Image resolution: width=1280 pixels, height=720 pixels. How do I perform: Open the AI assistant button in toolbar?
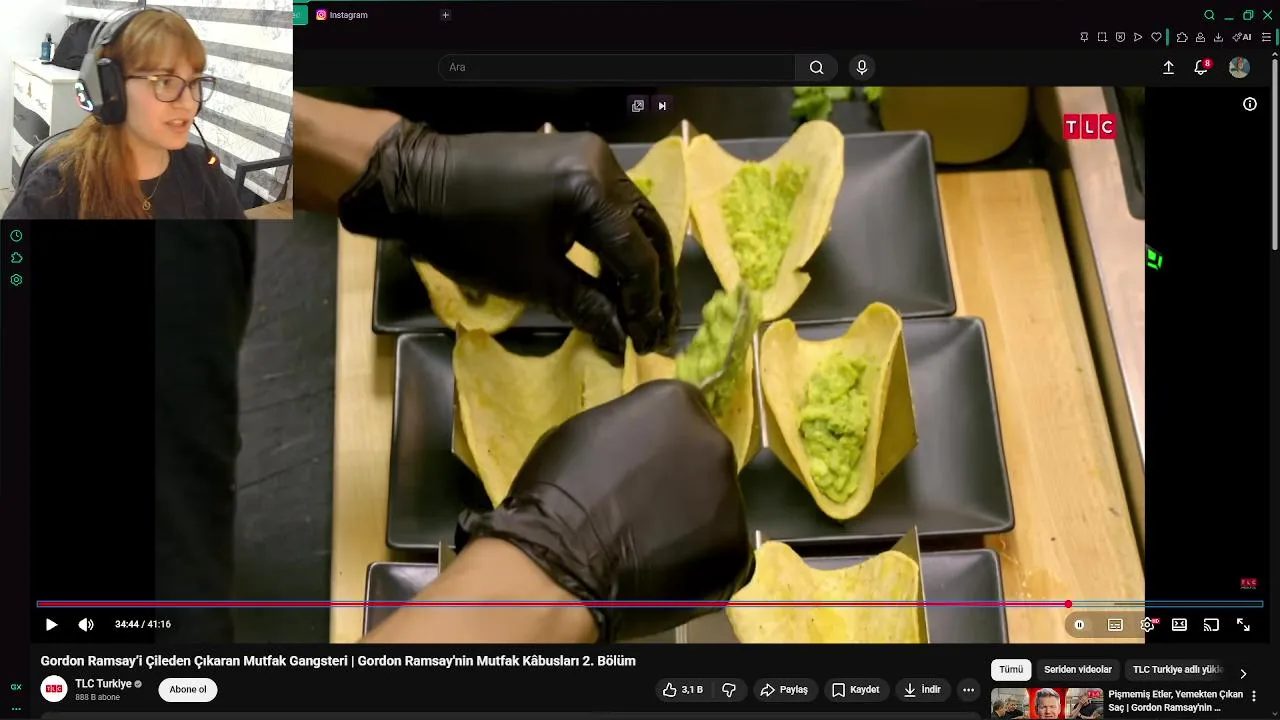[x=1241, y=37]
